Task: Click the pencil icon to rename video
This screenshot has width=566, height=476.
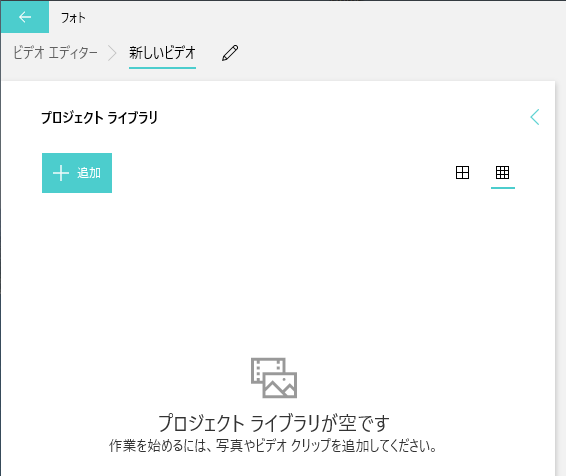Action: [230, 53]
